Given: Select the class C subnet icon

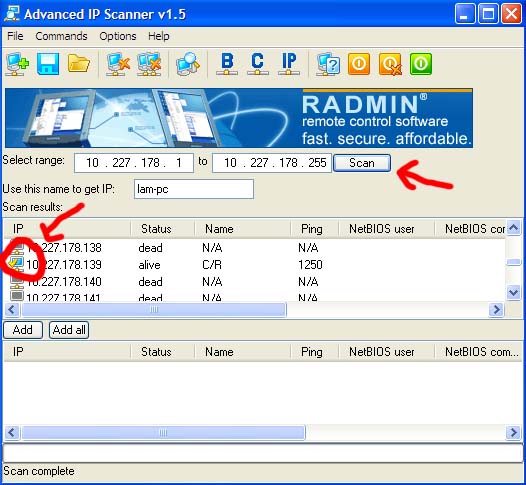Looking at the screenshot, I should click(x=257, y=64).
